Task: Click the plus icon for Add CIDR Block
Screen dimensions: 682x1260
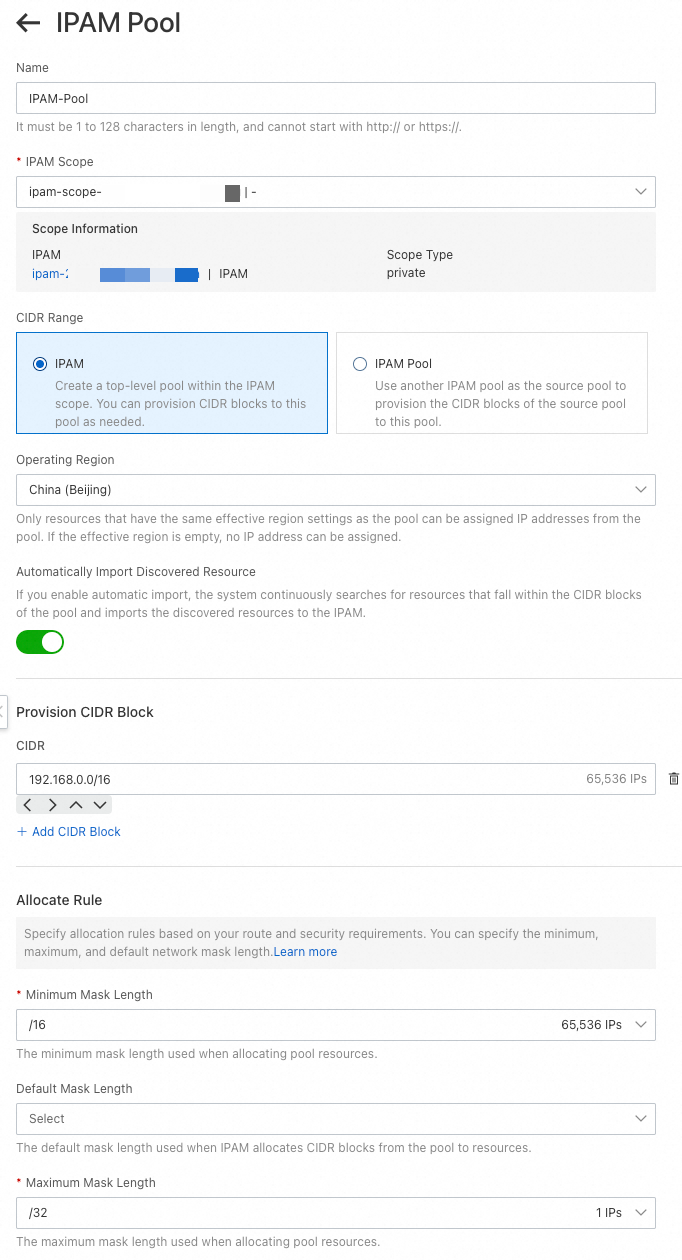Action: click(x=22, y=832)
